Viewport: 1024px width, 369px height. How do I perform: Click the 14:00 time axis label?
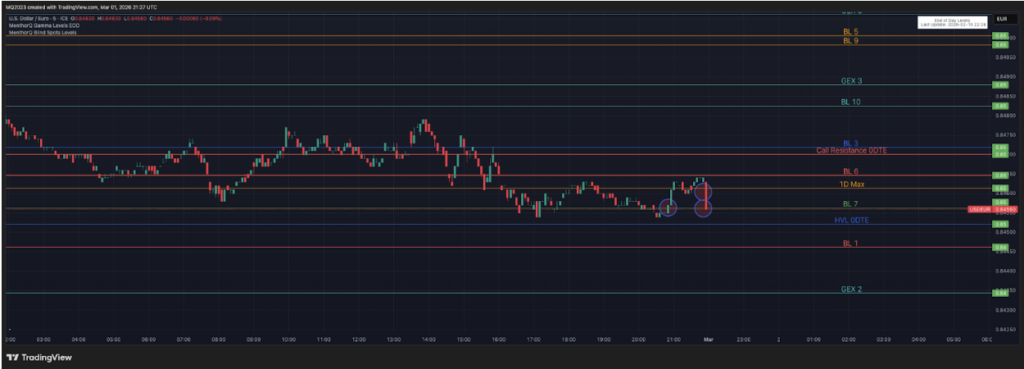428,340
